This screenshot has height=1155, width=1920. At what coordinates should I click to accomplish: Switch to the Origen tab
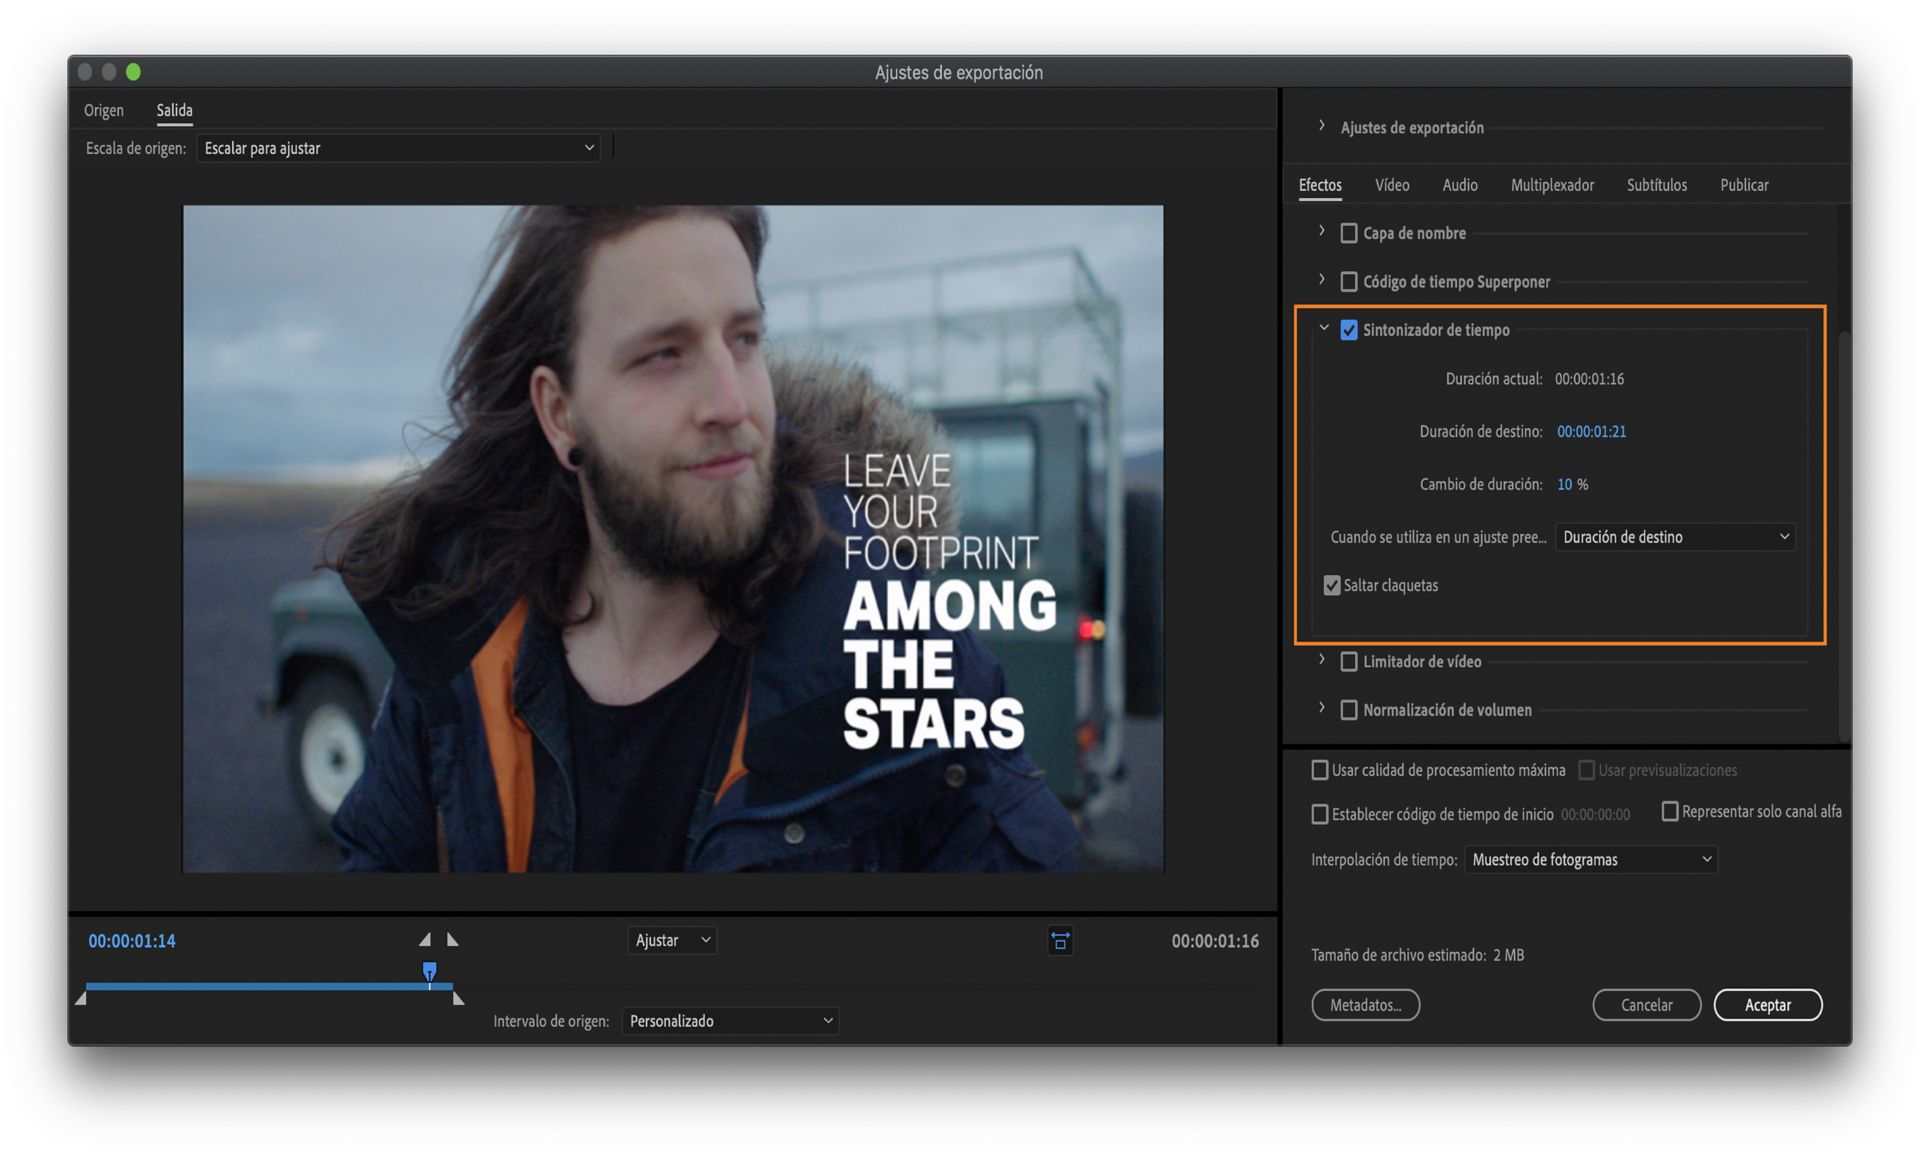coord(104,110)
